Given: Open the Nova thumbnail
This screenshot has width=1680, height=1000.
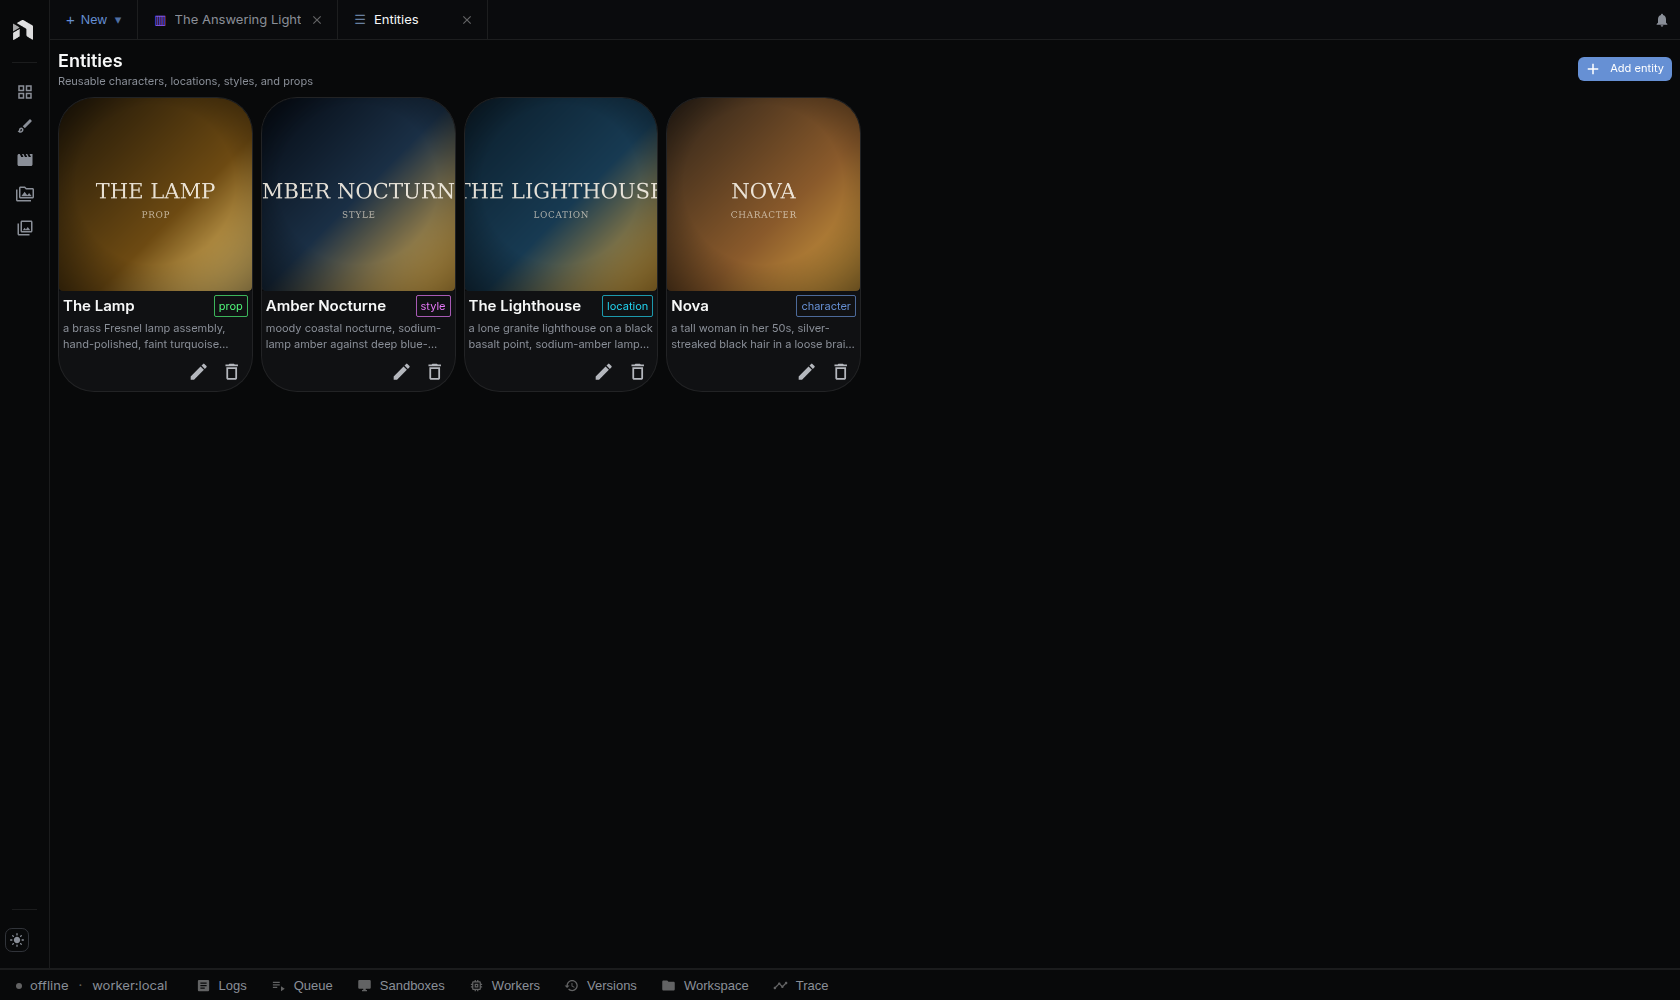Looking at the screenshot, I should tap(763, 194).
